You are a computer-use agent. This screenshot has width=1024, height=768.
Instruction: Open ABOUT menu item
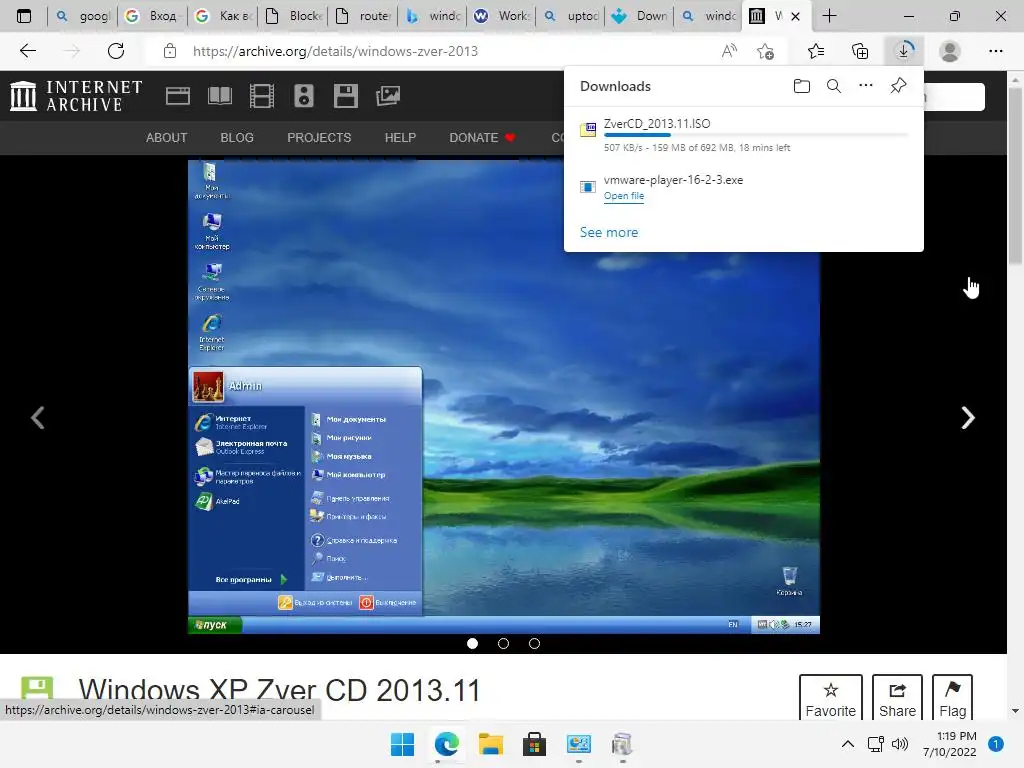(x=167, y=138)
